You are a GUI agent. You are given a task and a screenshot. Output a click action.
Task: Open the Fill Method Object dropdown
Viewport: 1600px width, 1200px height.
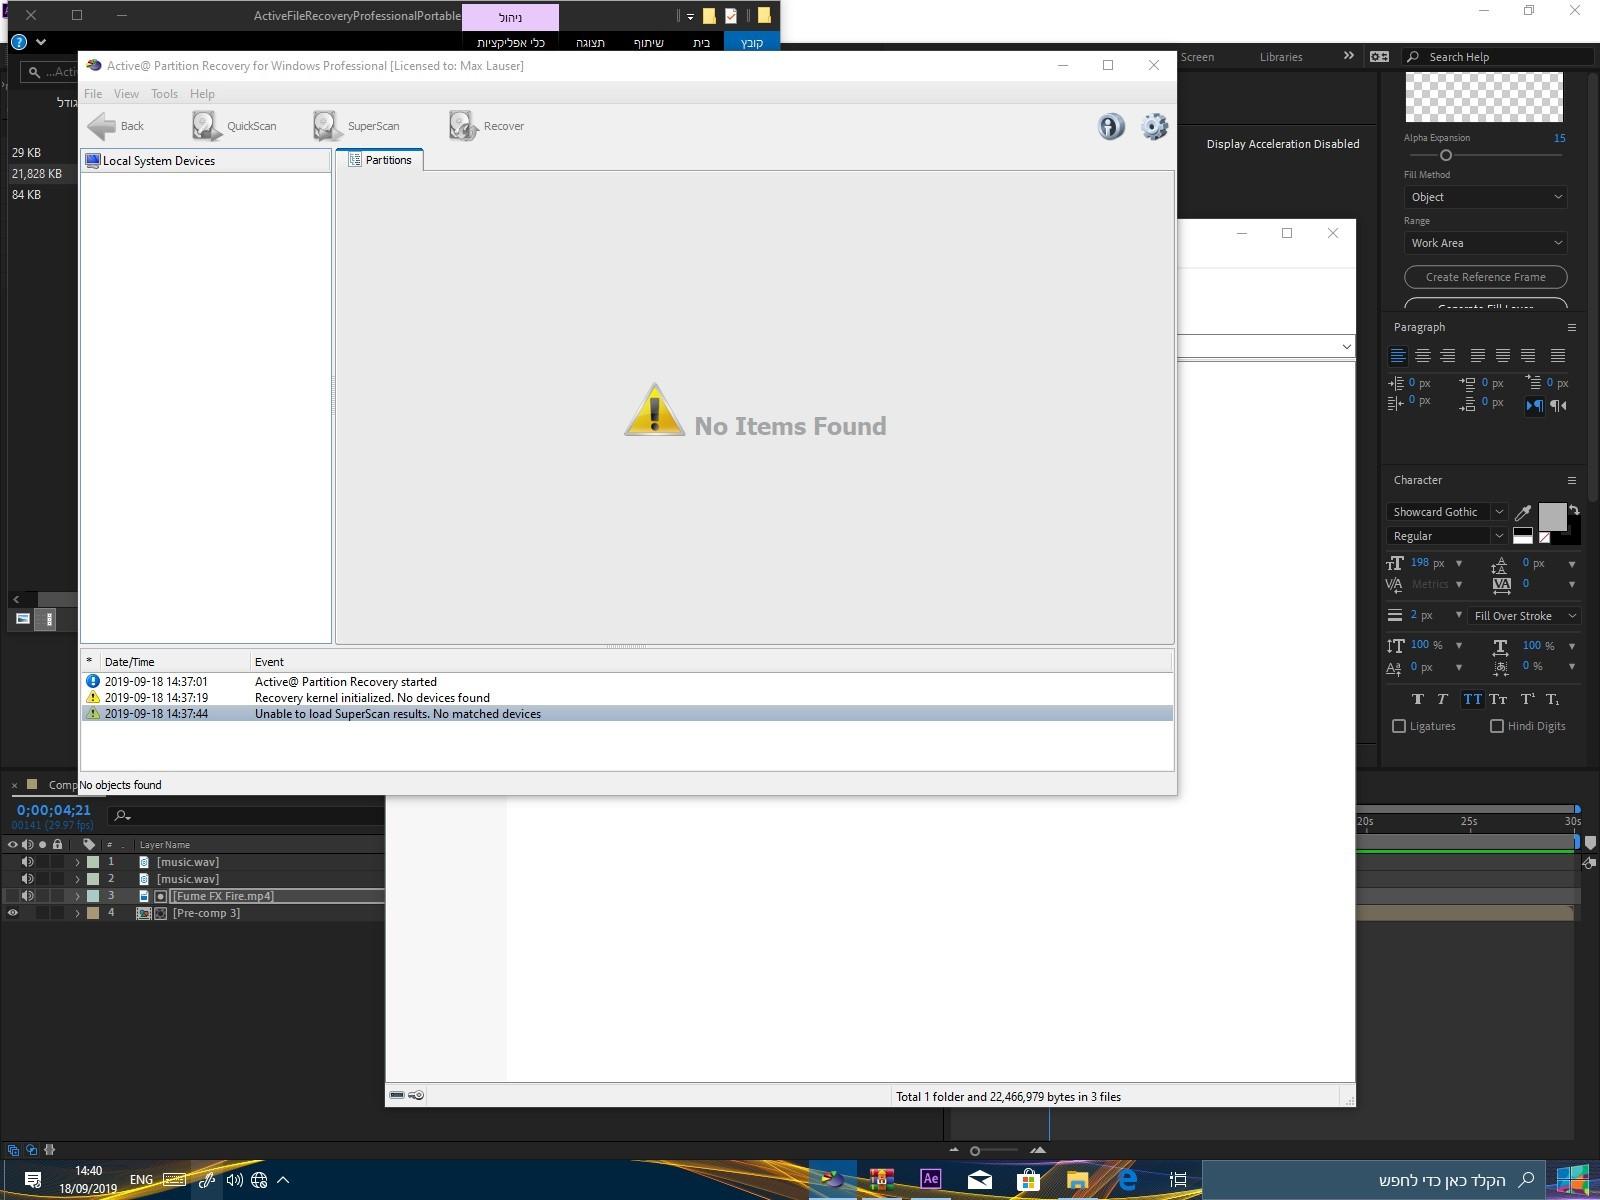(1485, 197)
